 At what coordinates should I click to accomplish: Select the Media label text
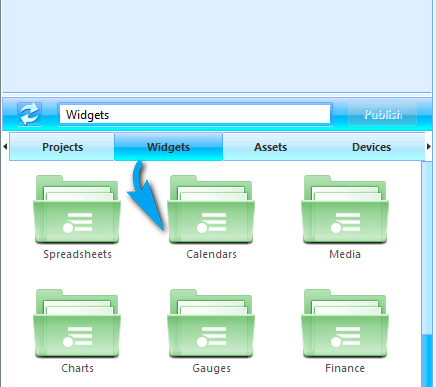tap(345, 254)
